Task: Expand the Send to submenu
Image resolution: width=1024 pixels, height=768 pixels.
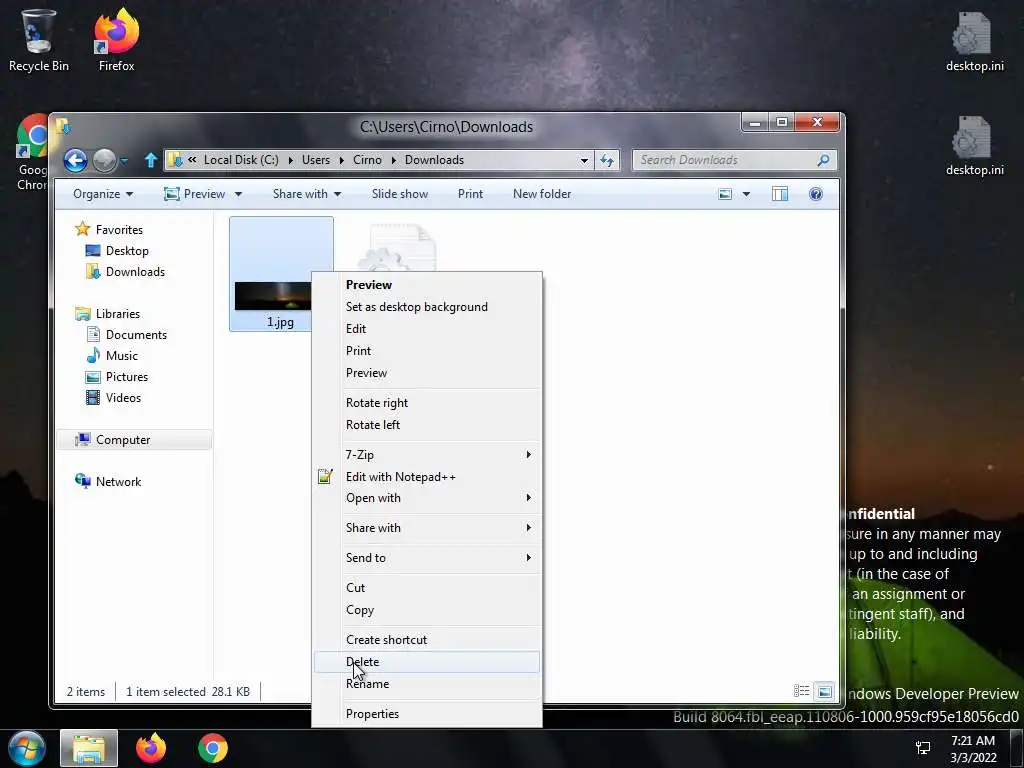Action: point(427,558)
